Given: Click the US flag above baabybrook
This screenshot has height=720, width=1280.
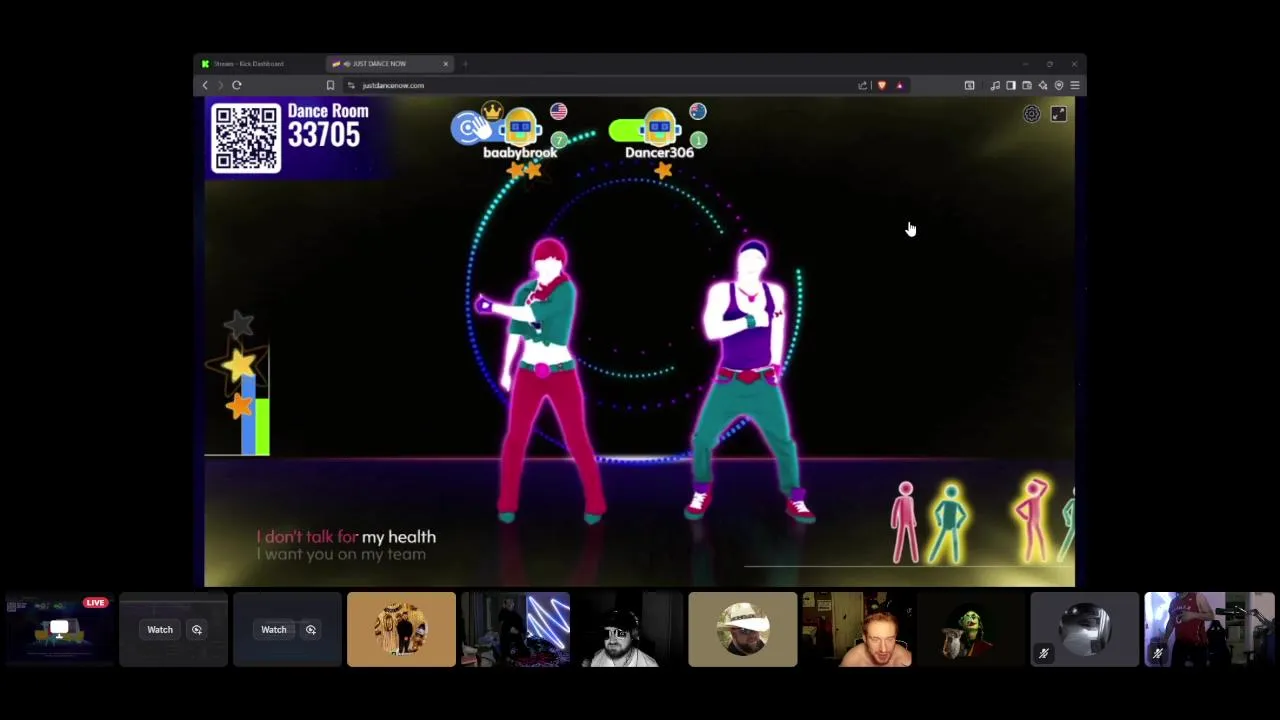Looking at the screenshot, I should 558,111.
